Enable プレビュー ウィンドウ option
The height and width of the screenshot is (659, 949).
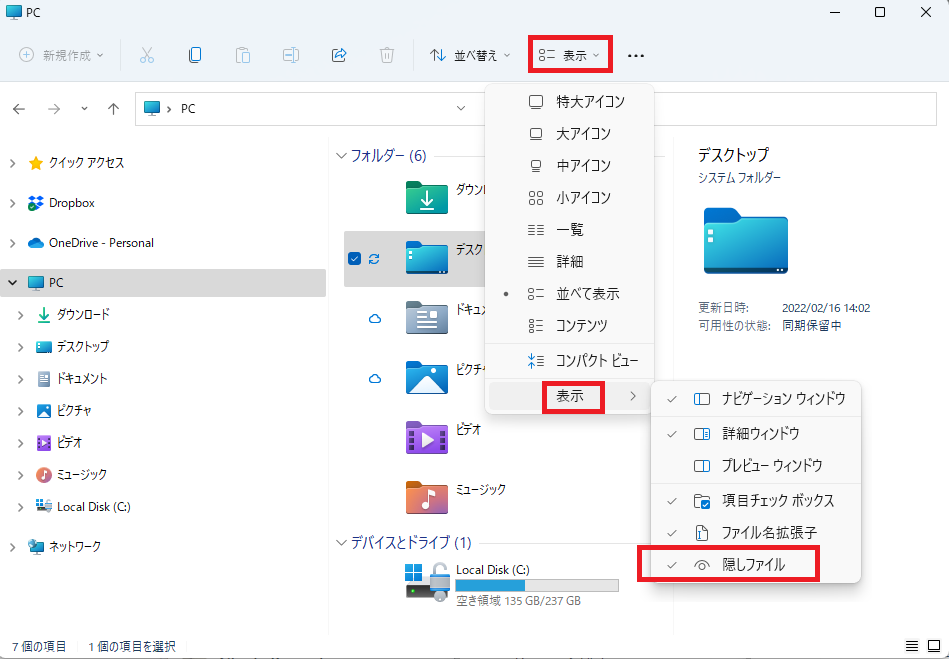tap(756, 466)
